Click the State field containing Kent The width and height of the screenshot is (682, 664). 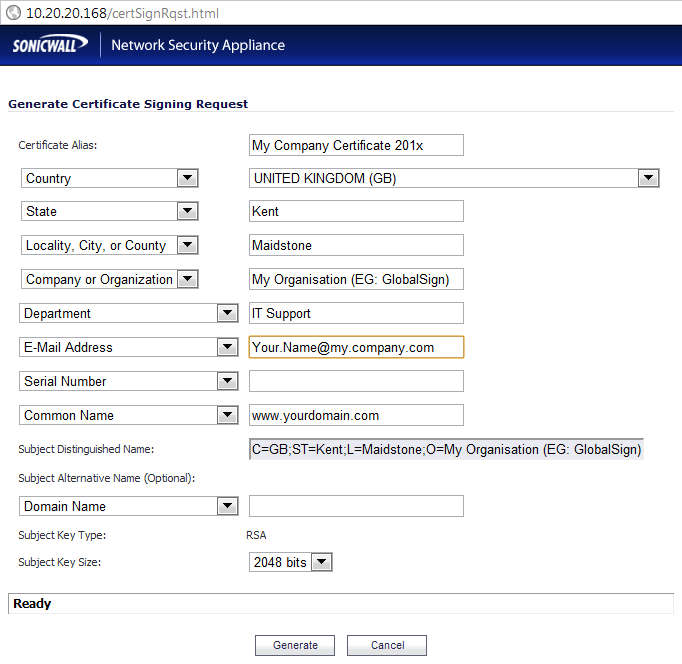356,211
